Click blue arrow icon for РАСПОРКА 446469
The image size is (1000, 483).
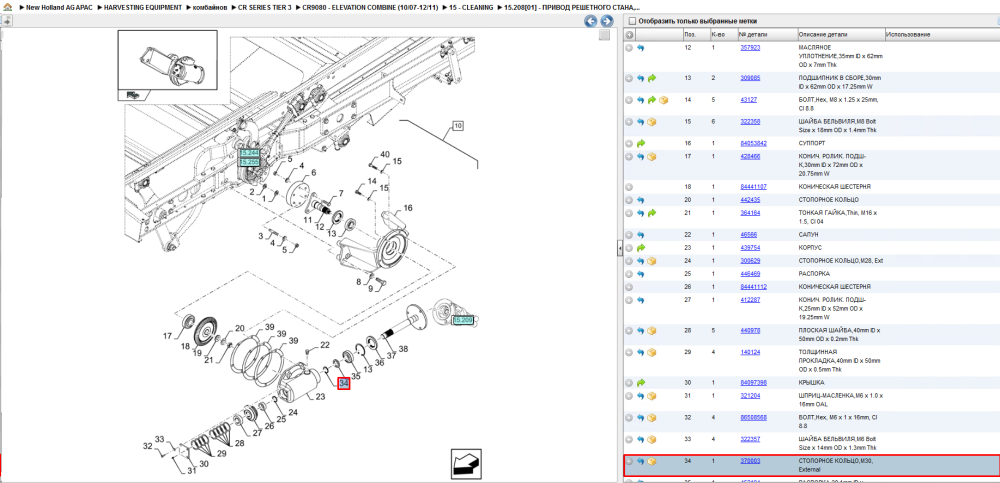pos(641,274)
